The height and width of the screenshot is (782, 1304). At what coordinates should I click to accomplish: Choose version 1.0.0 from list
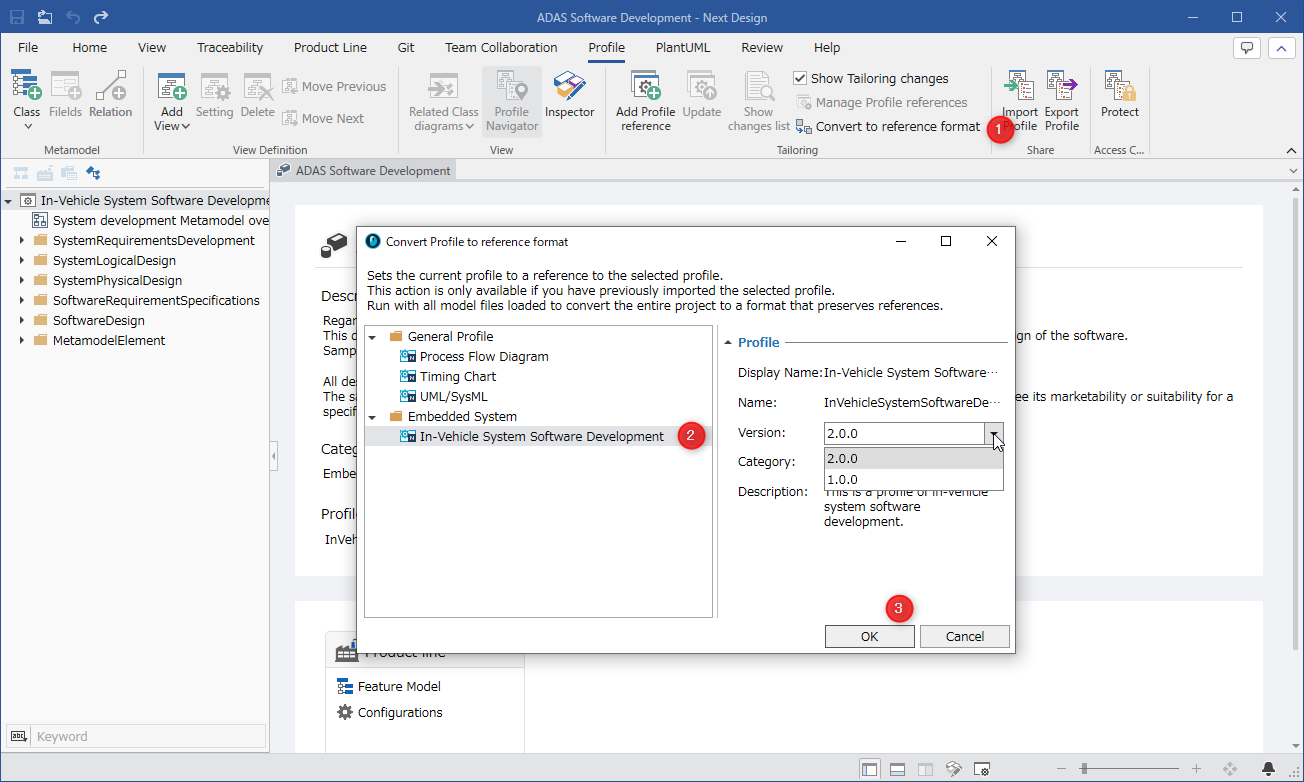click(913, 479)
